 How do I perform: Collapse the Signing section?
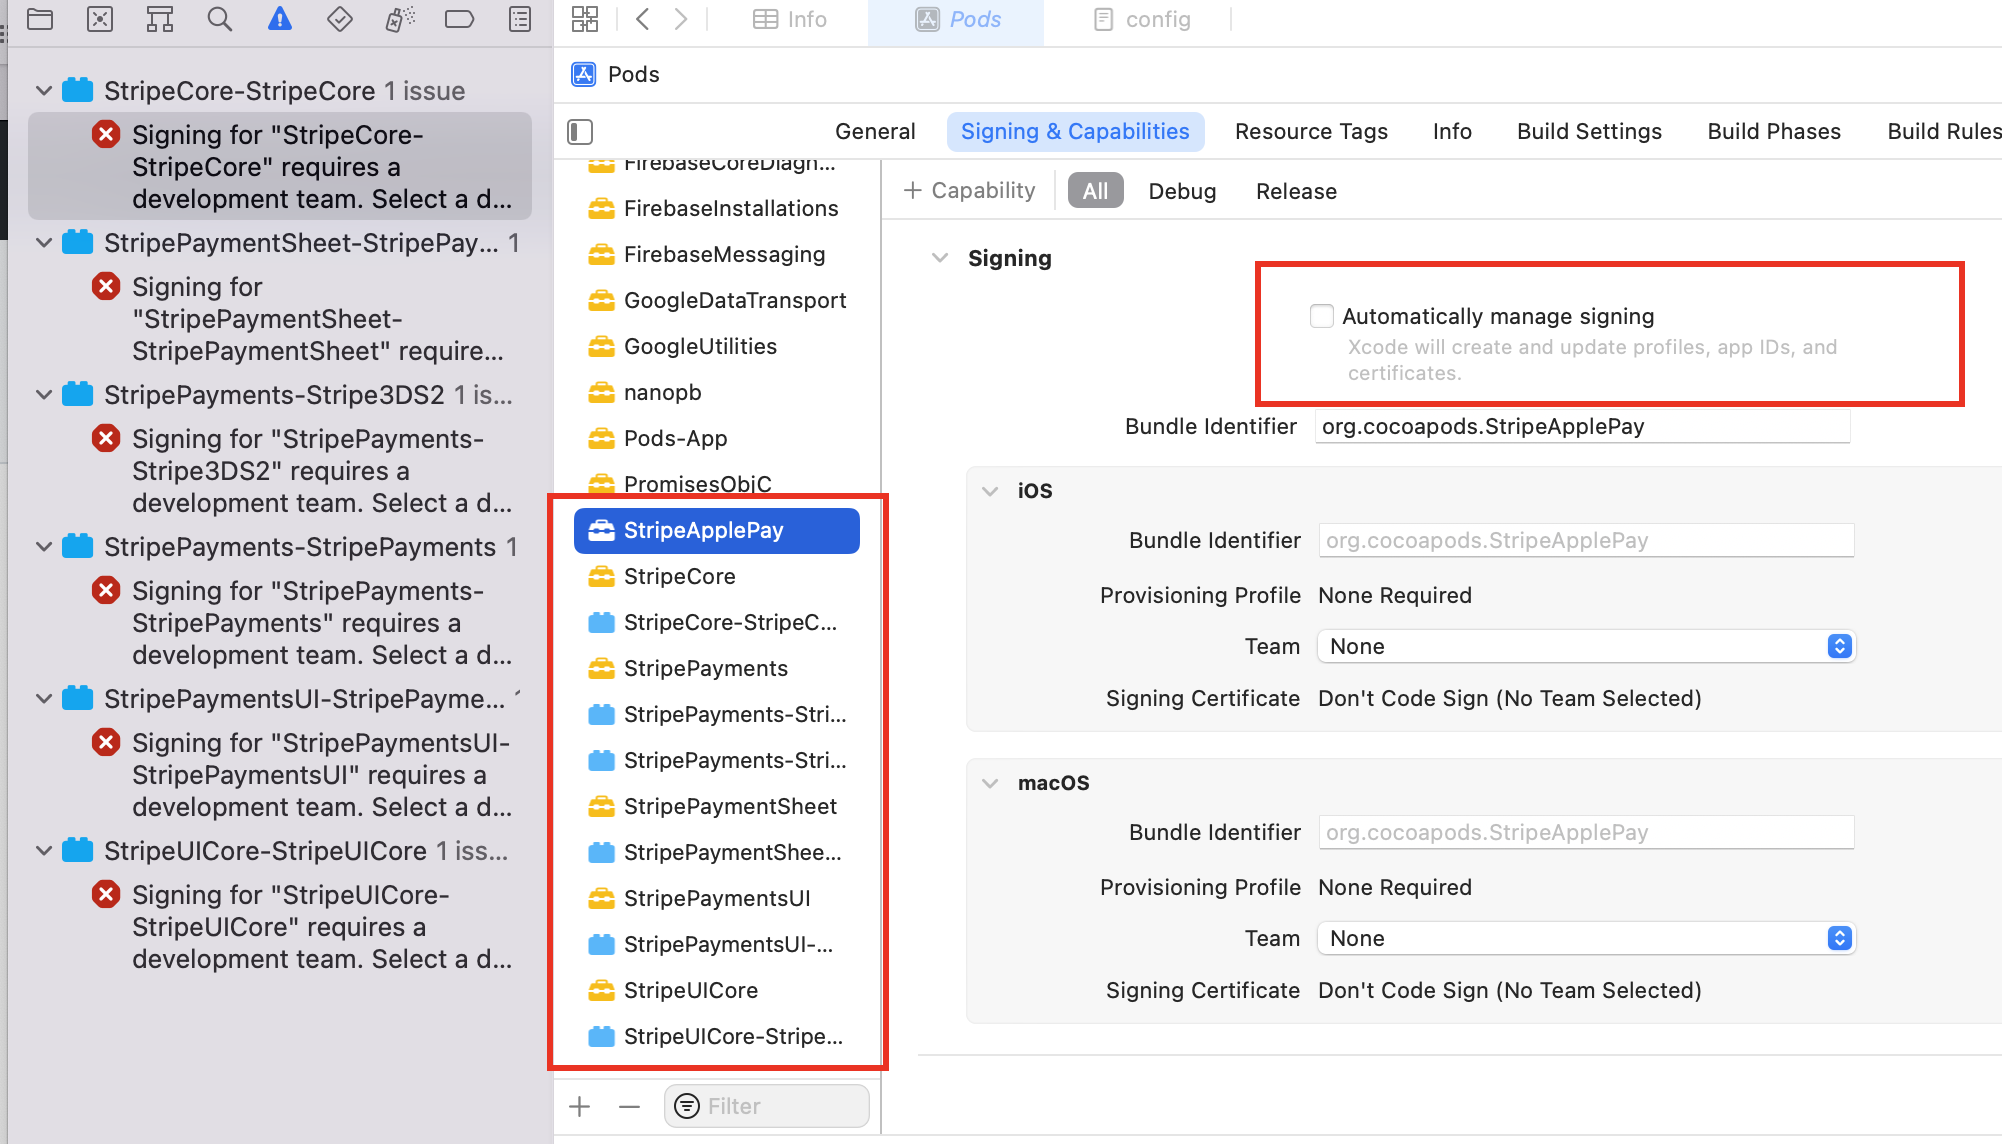pyautogui.click(x=940, y=258)
